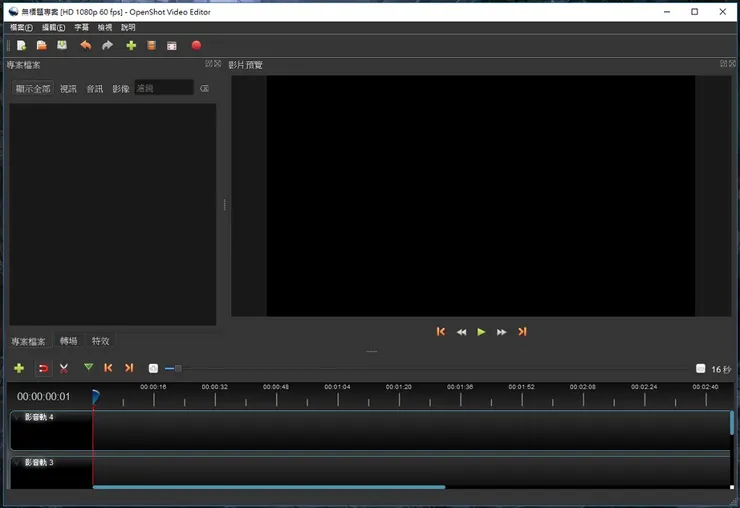
Task: Filter project files by 音訊
Action: point(94,88)
